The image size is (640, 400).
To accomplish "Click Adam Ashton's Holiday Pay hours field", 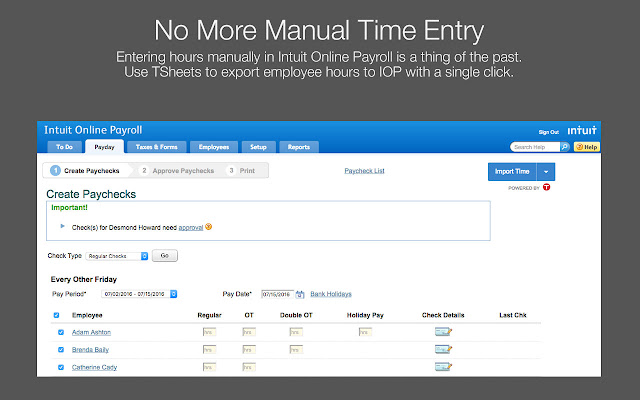I will (x=365, y=332).
